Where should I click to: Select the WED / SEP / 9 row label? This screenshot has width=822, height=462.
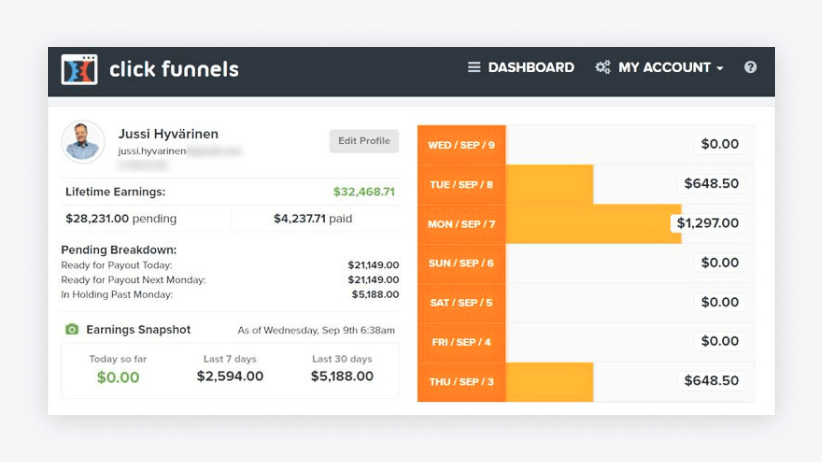pos(461,145)
